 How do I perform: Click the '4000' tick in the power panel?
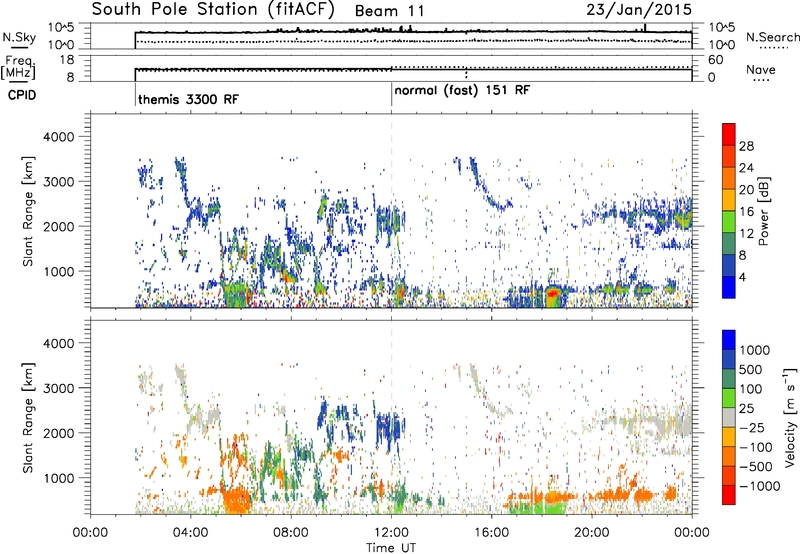click(58, 137)
